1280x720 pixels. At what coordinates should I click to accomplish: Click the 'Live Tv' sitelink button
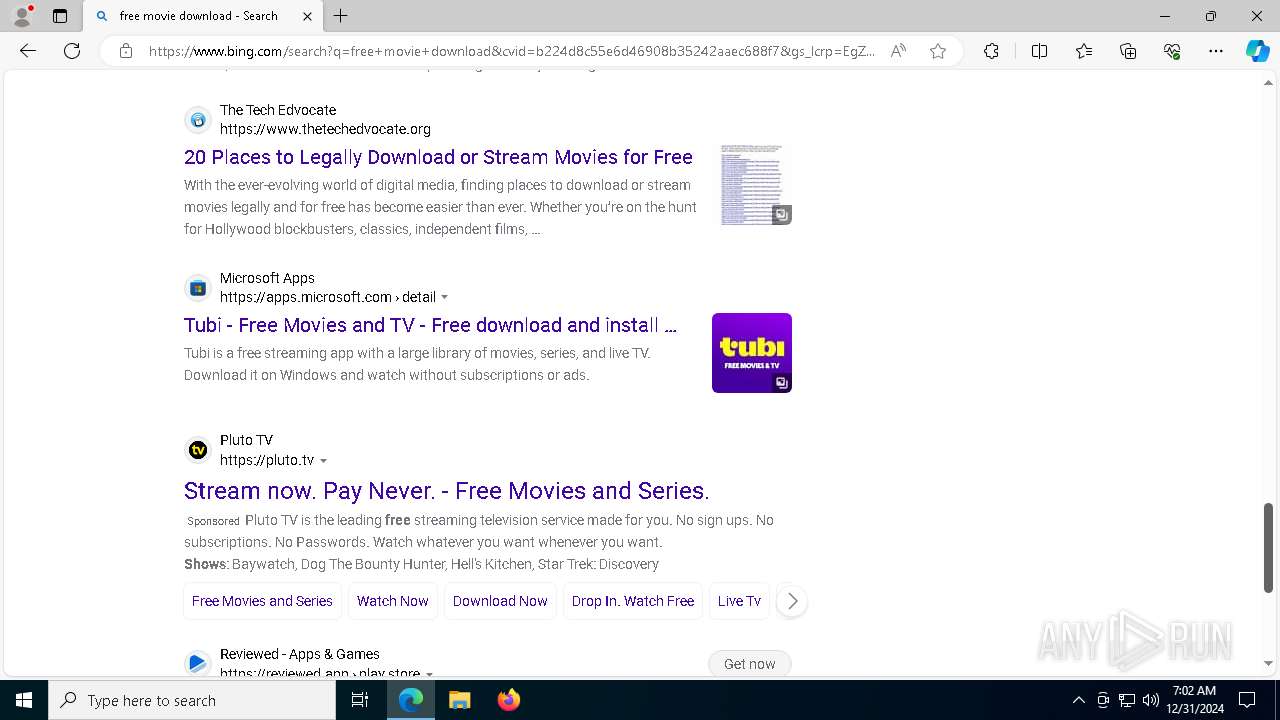[739, 601]
